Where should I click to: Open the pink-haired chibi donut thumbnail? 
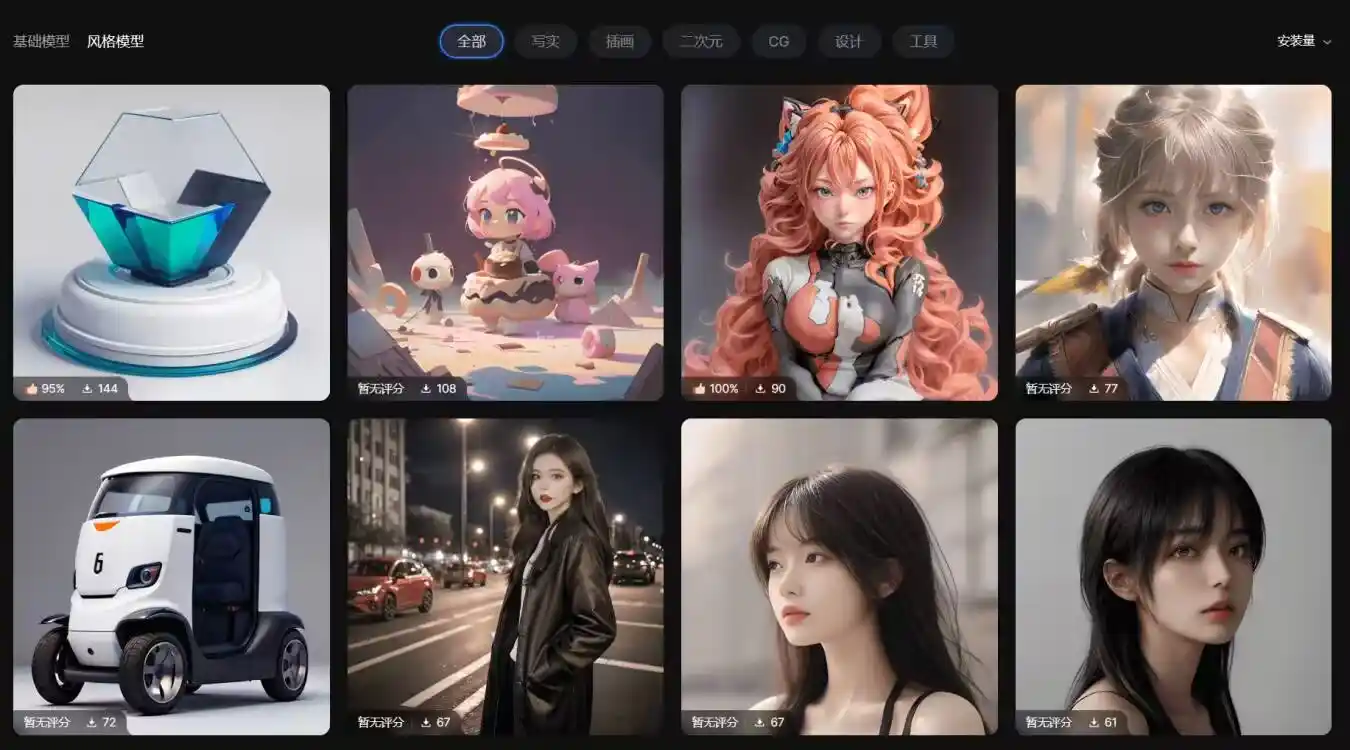pos(505,242)
